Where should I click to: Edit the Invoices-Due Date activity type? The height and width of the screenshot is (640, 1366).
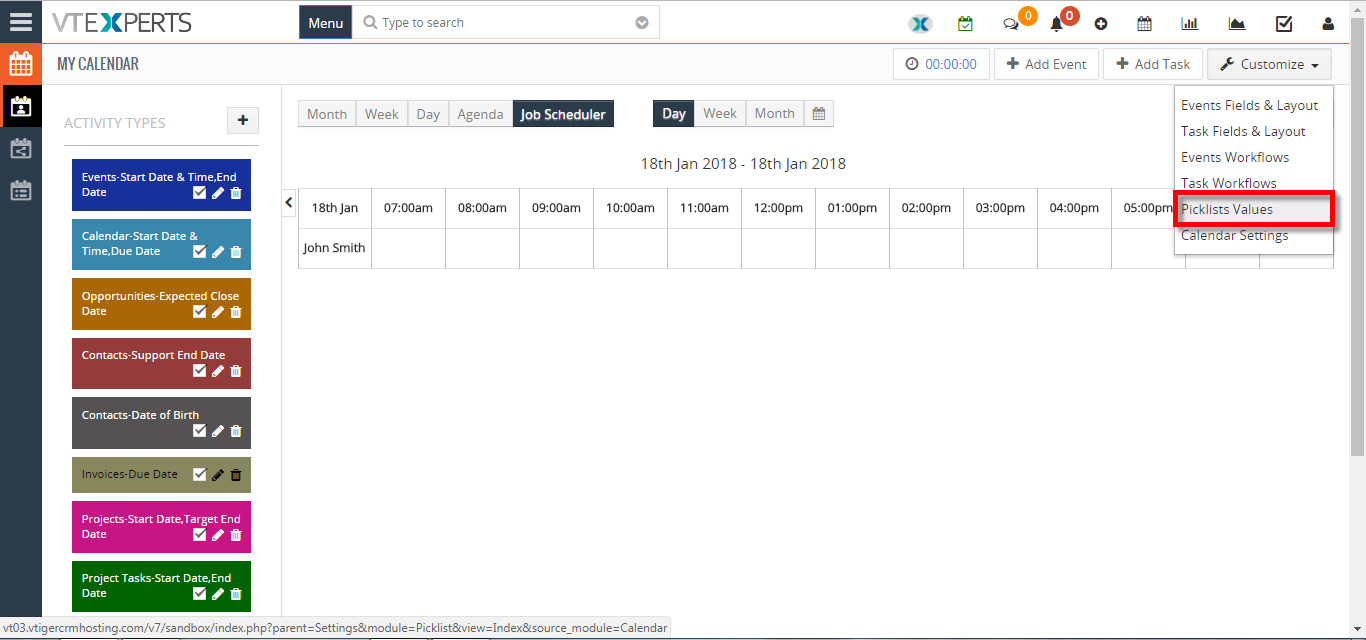(218, 475)
